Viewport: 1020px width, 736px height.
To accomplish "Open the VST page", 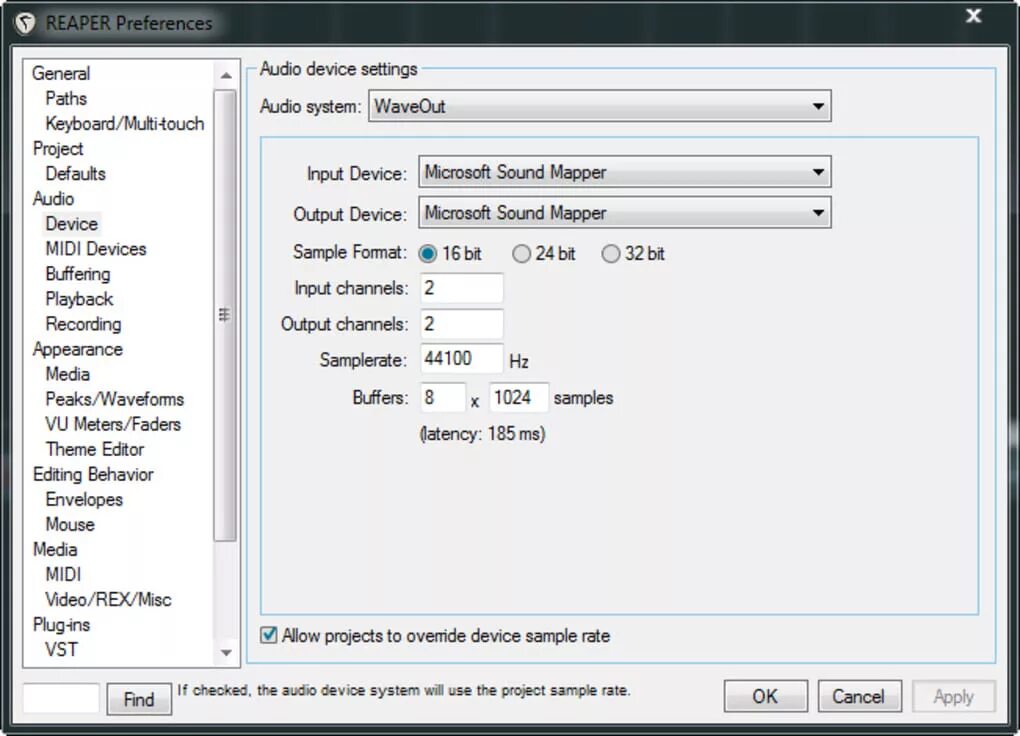I will [x=61, y=649].
